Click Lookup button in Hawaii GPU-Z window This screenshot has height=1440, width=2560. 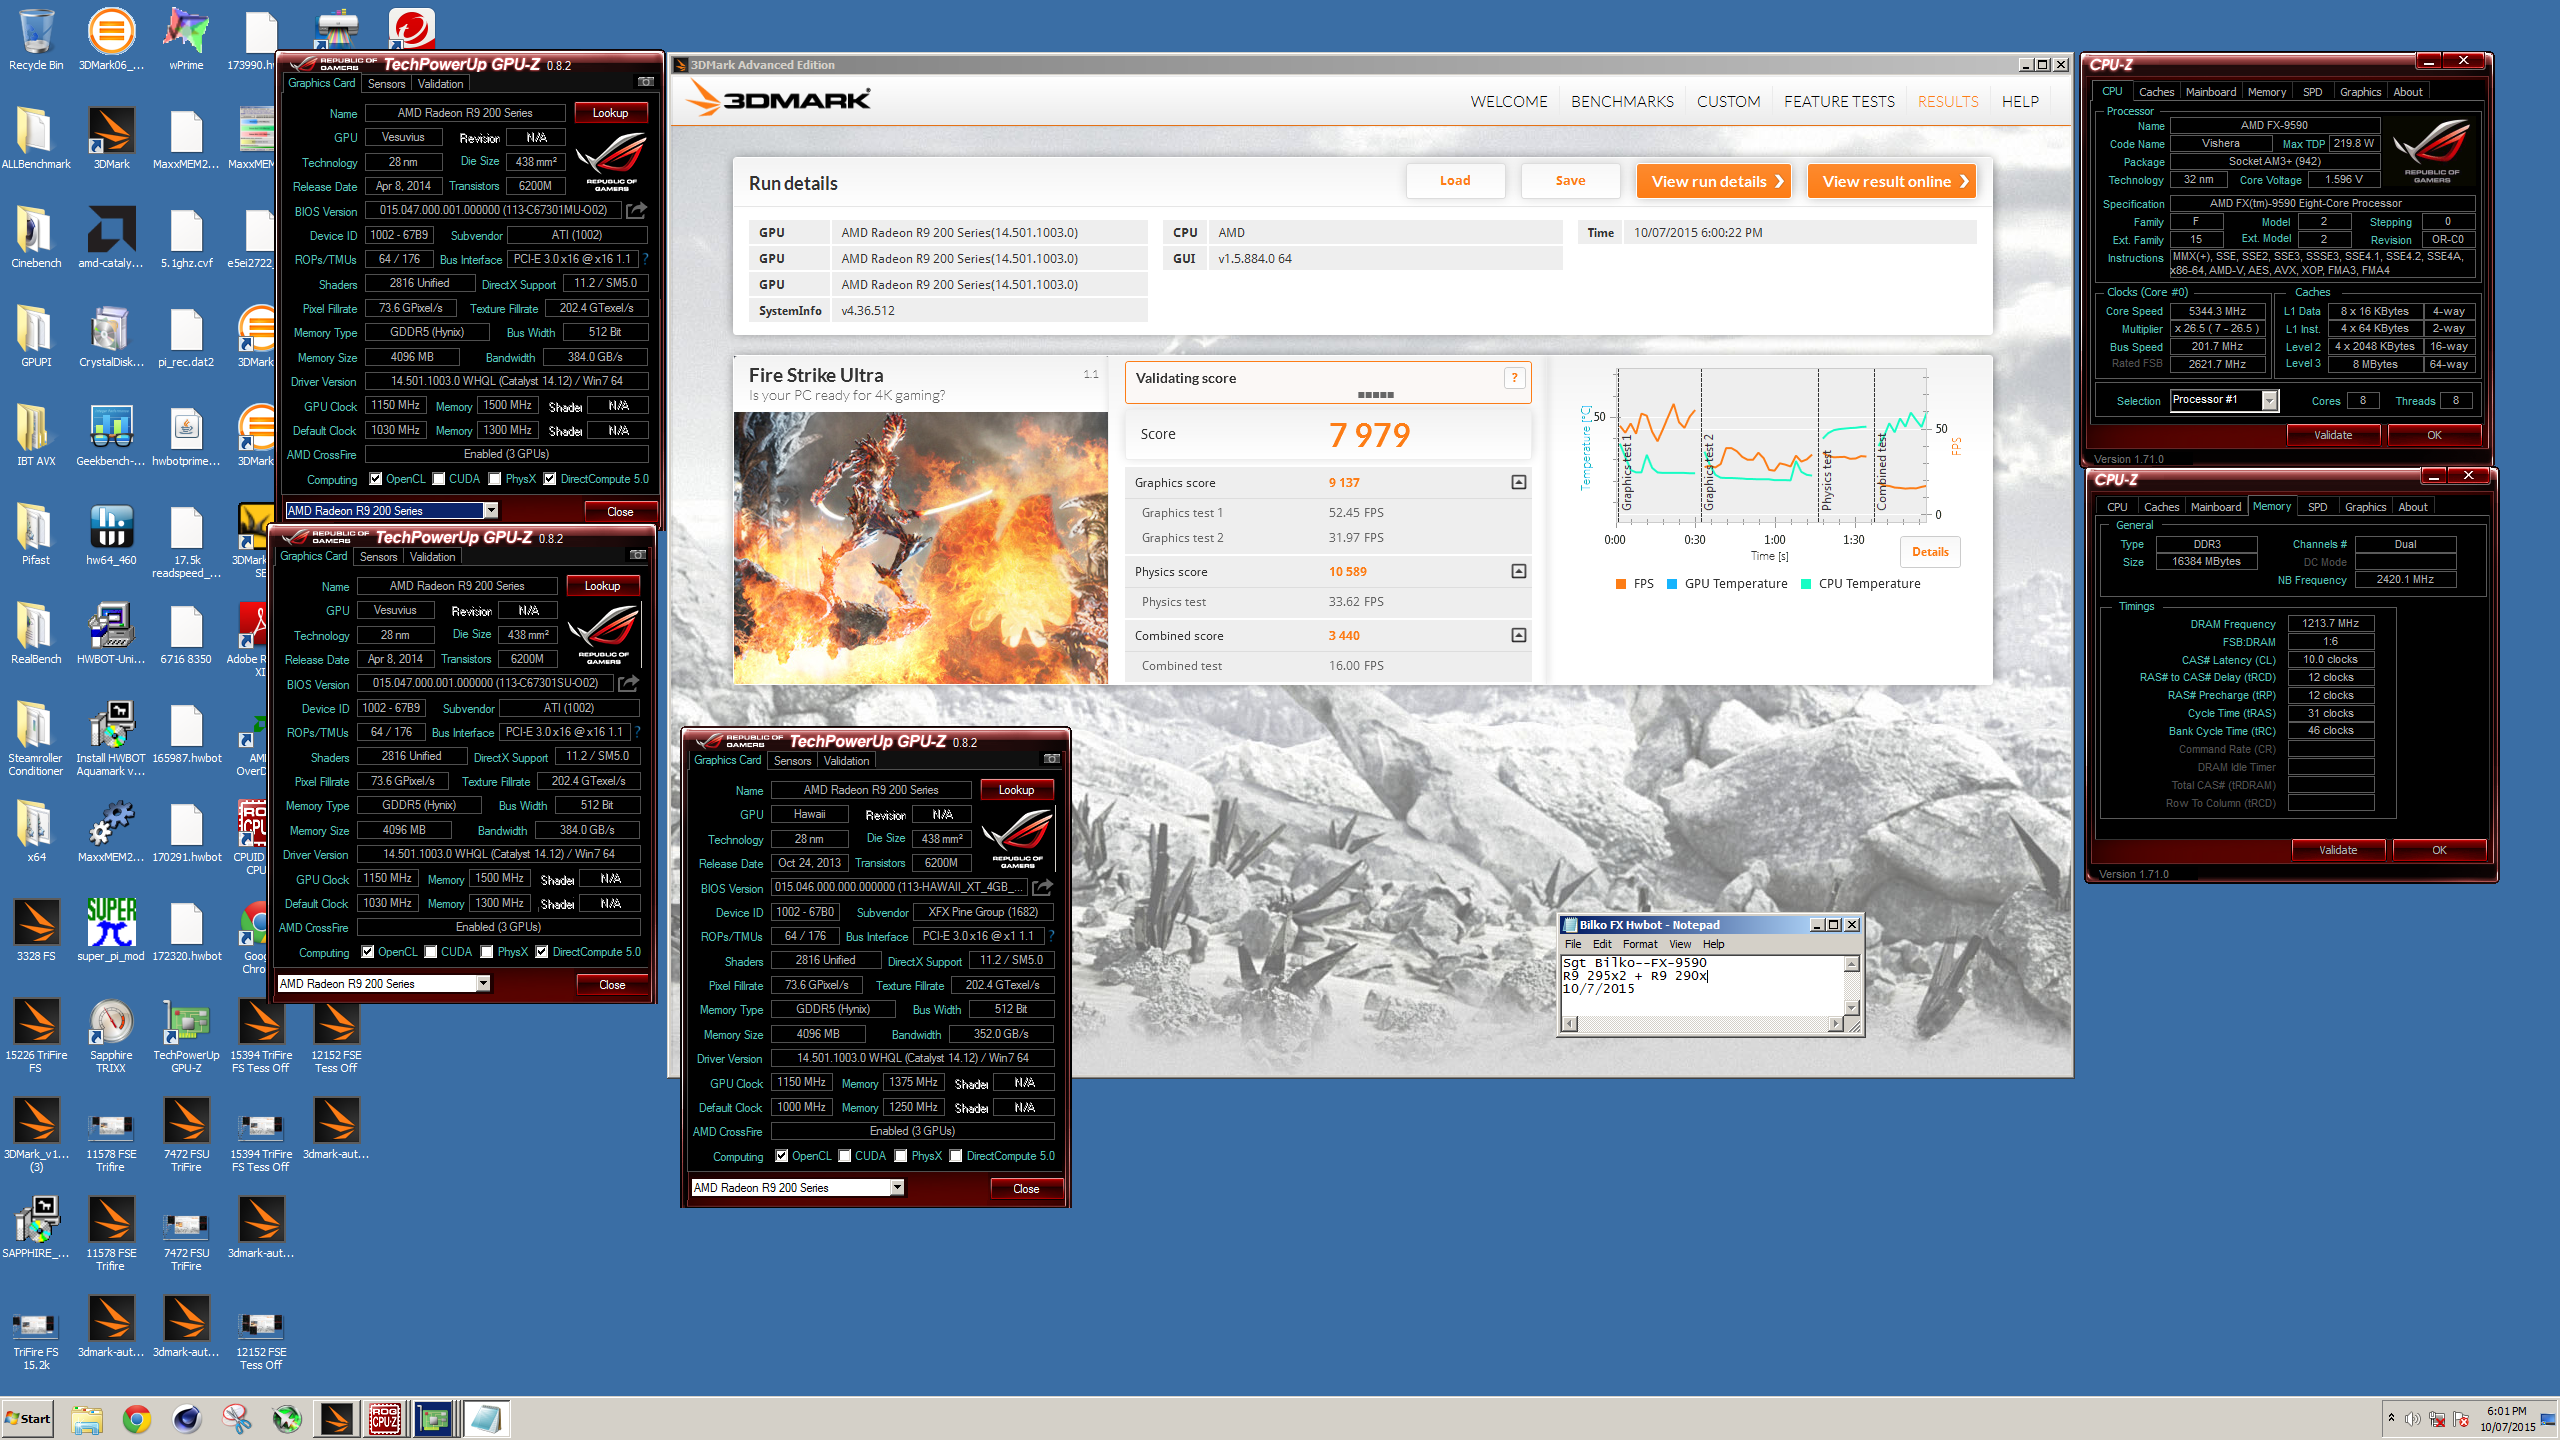(1016, 790)
